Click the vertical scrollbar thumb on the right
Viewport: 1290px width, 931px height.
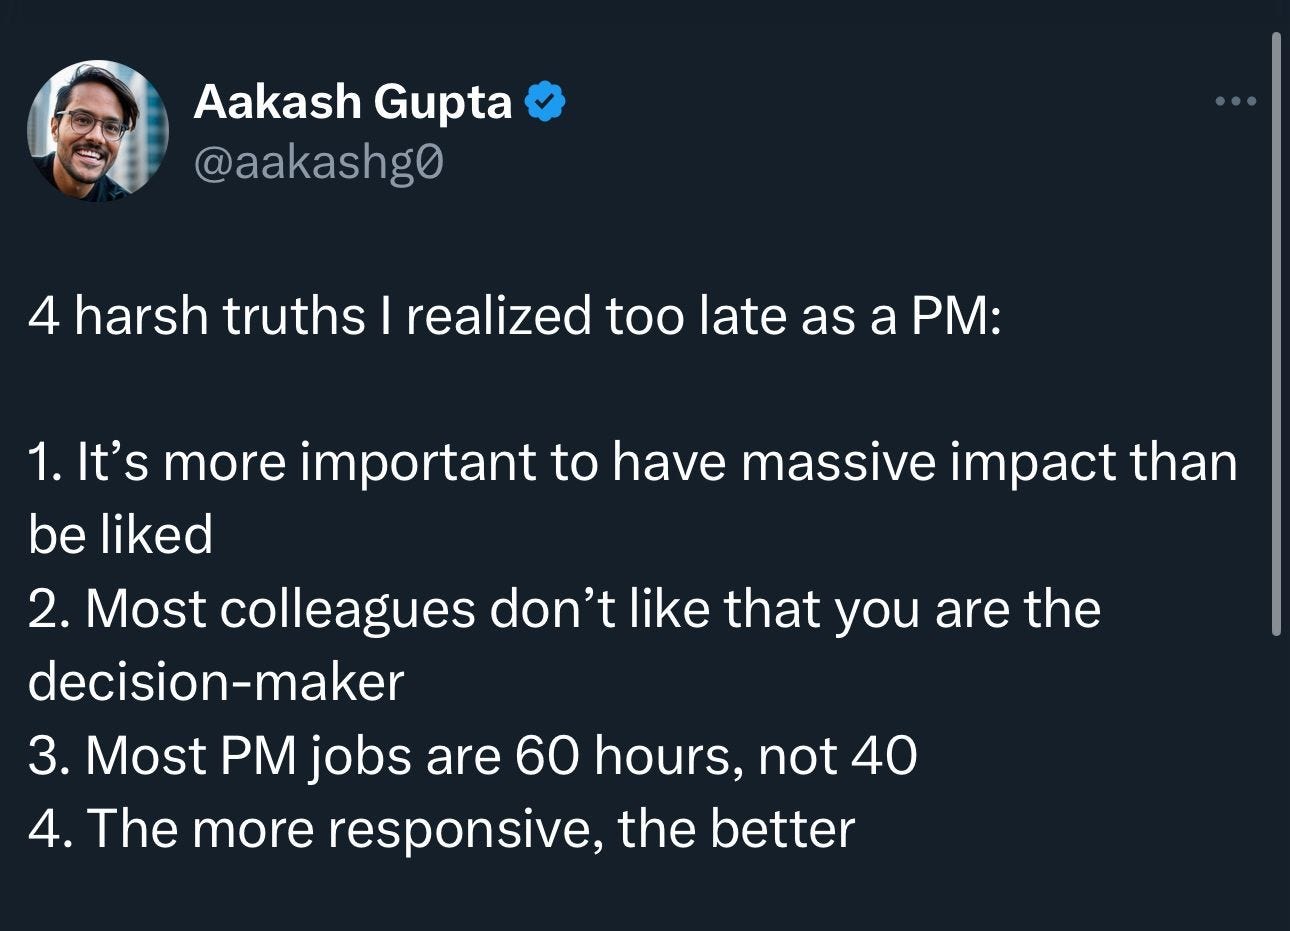(x=1275, y=334)
